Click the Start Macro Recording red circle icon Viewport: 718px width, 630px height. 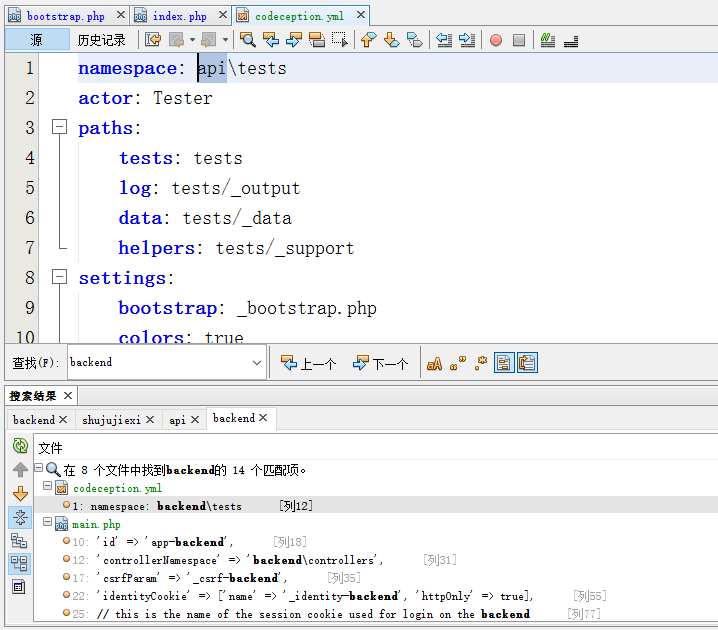pyautogui.click(x=496, y=40)
